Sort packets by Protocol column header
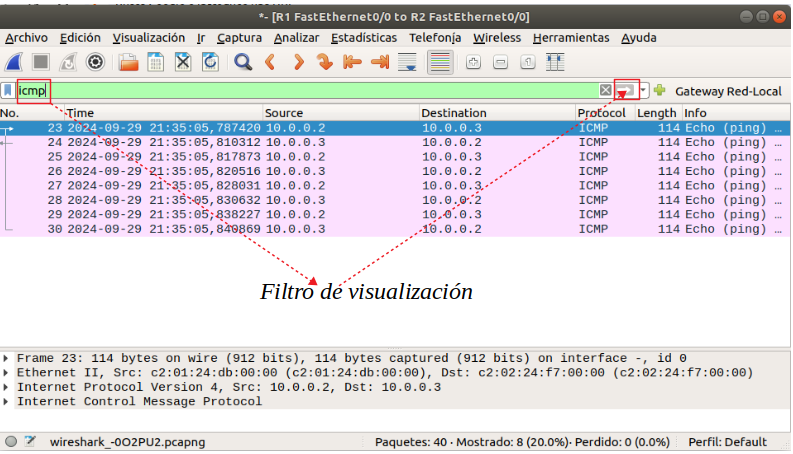Viewport: 793px width, 454px height. (x=605, y=113)
